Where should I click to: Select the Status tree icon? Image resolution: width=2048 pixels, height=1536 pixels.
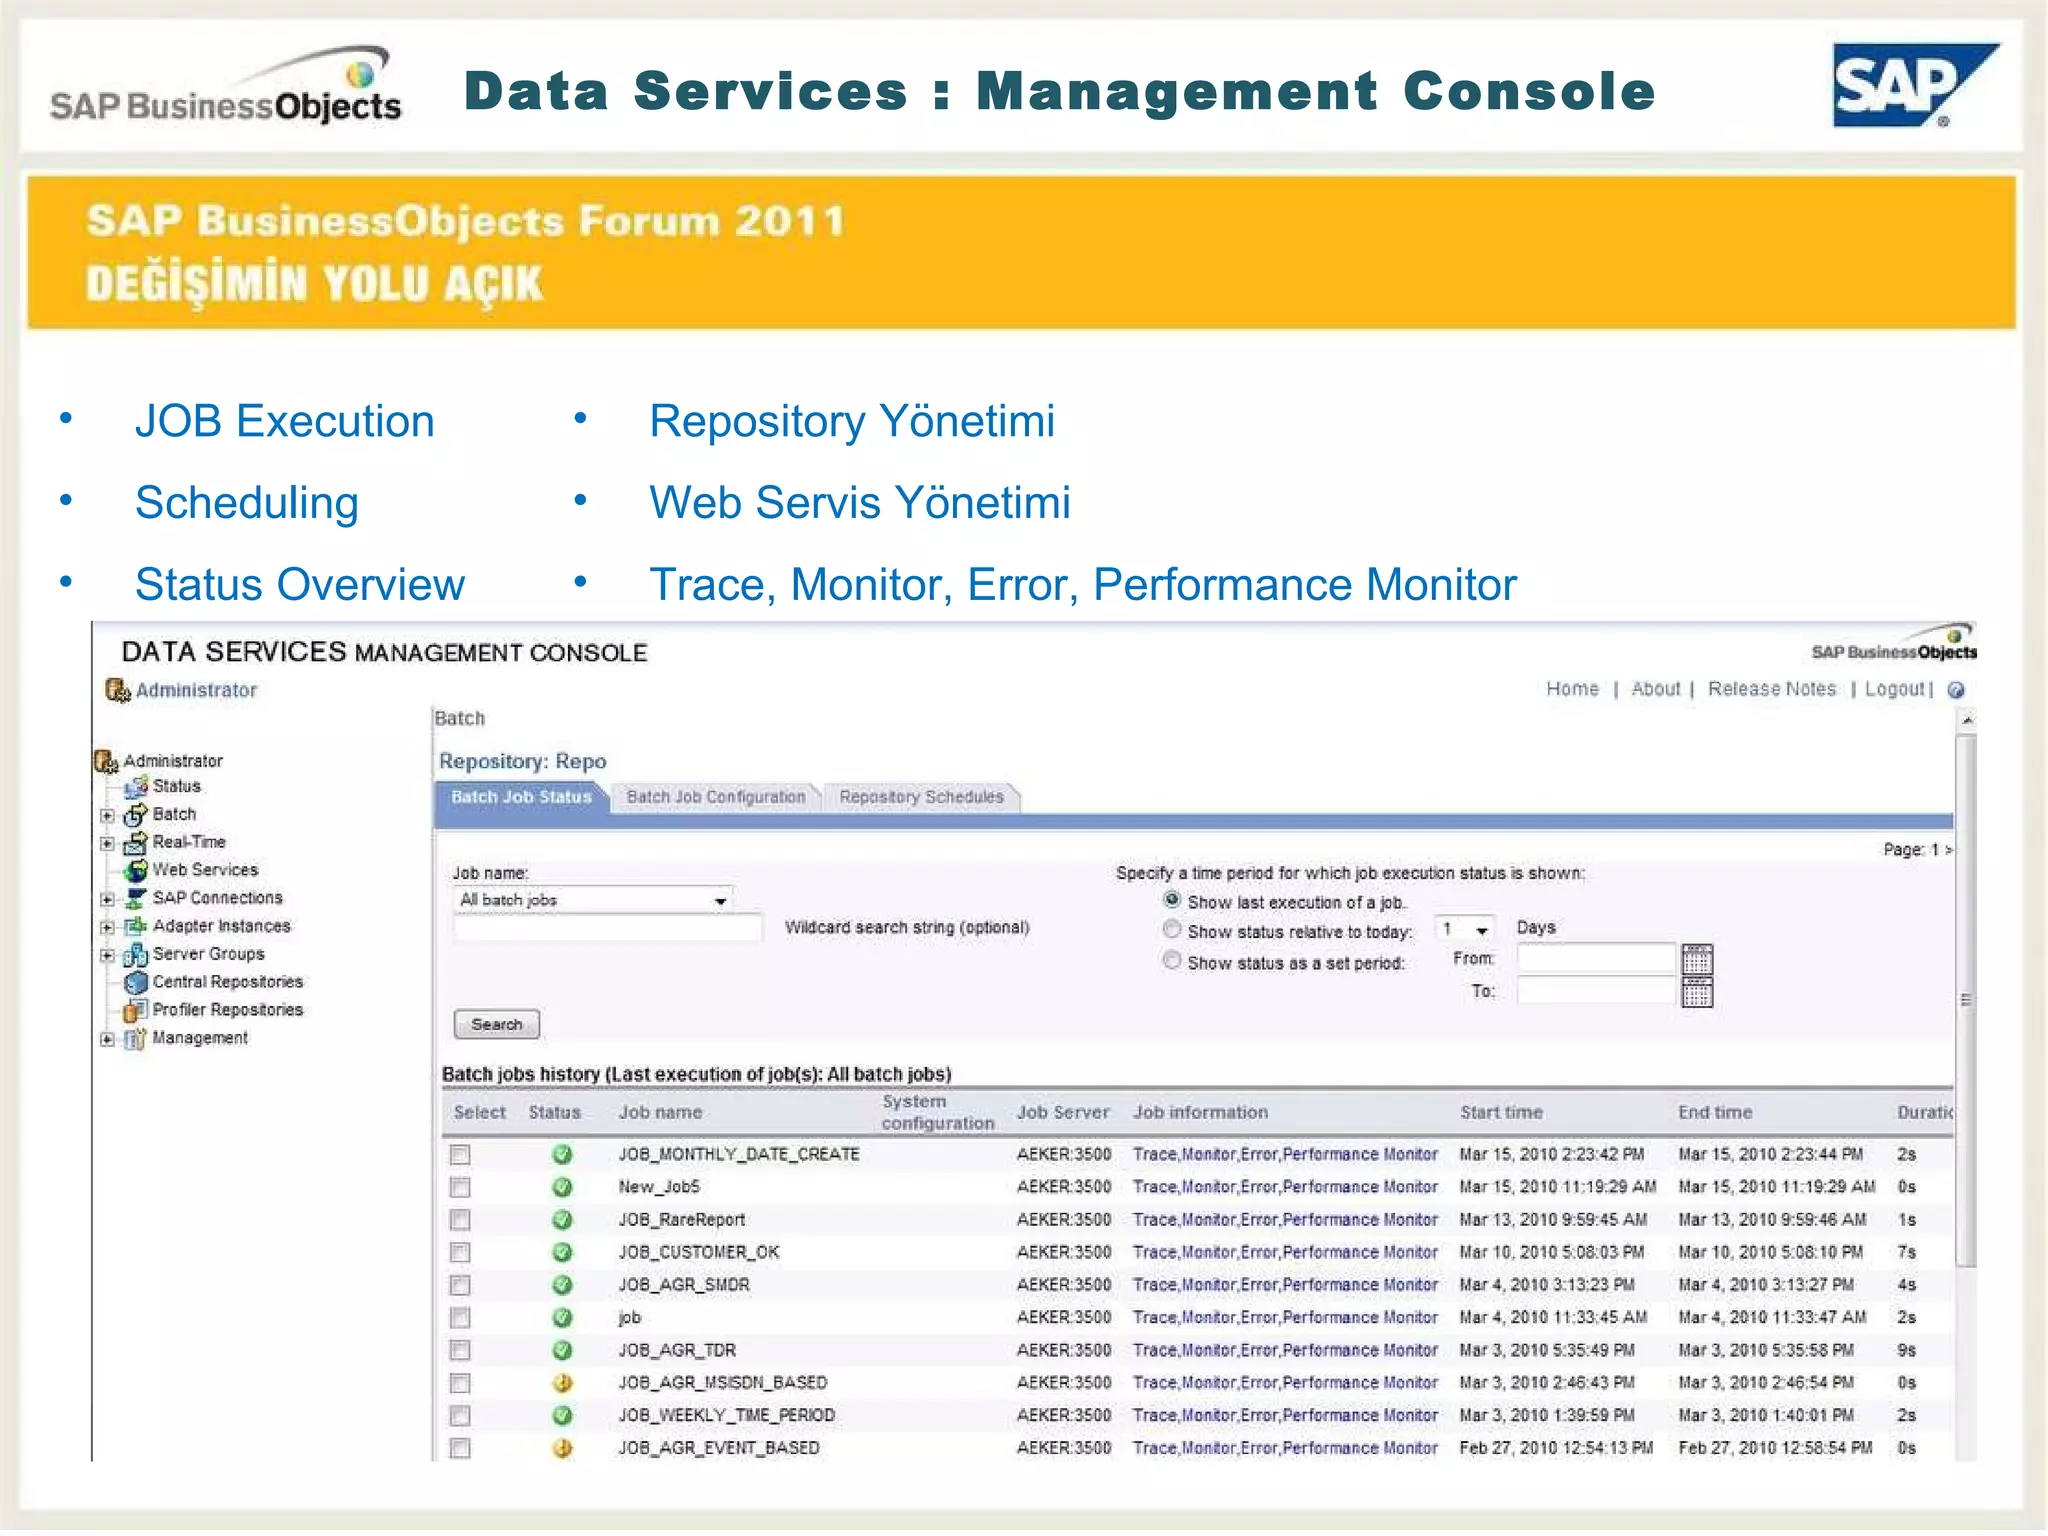136,787
